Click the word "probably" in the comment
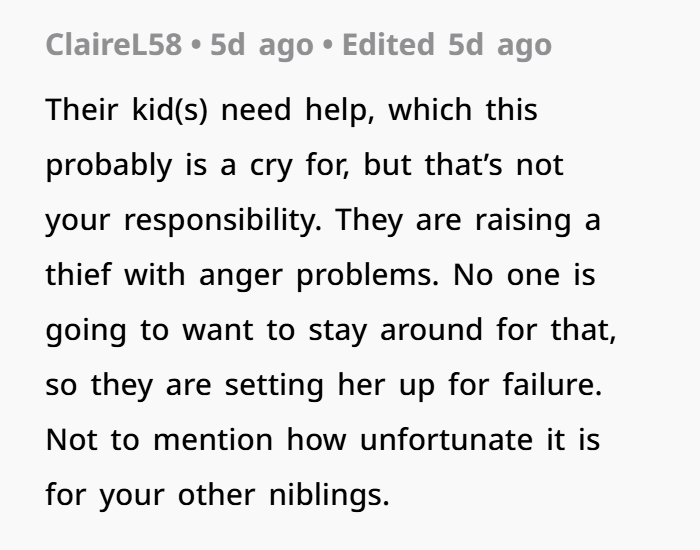 click(x=108, y=166)
